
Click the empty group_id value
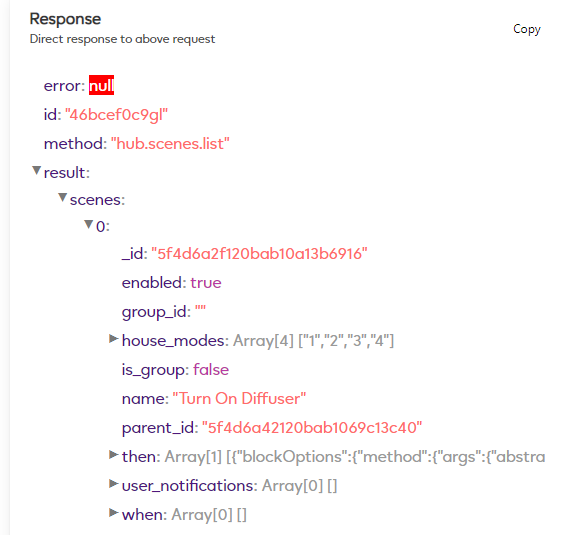tap(200, 308)
